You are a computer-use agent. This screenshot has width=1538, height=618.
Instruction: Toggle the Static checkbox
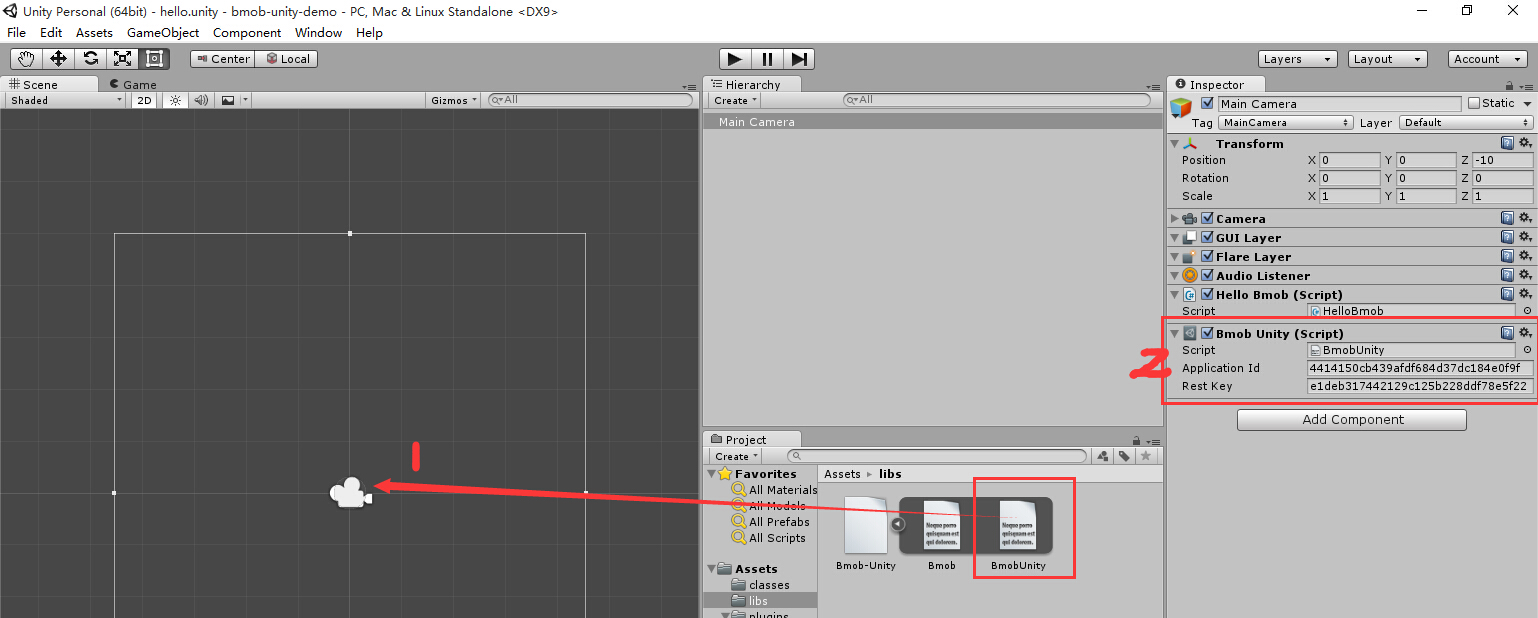tap(1474, 103)
